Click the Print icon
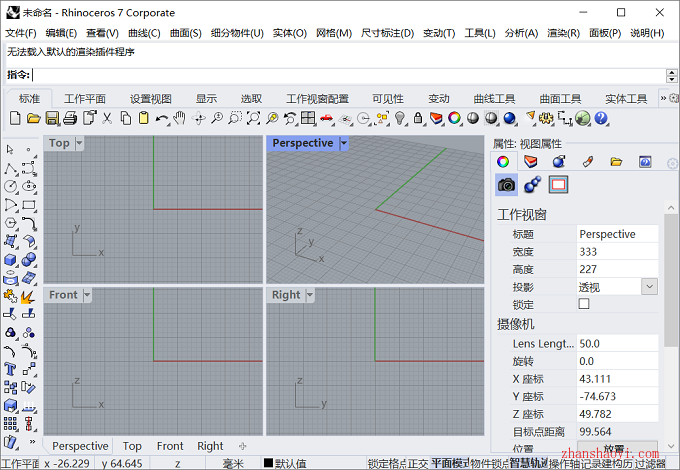The height and width of the screenshot is (470, 680). [x=70, y=118]
